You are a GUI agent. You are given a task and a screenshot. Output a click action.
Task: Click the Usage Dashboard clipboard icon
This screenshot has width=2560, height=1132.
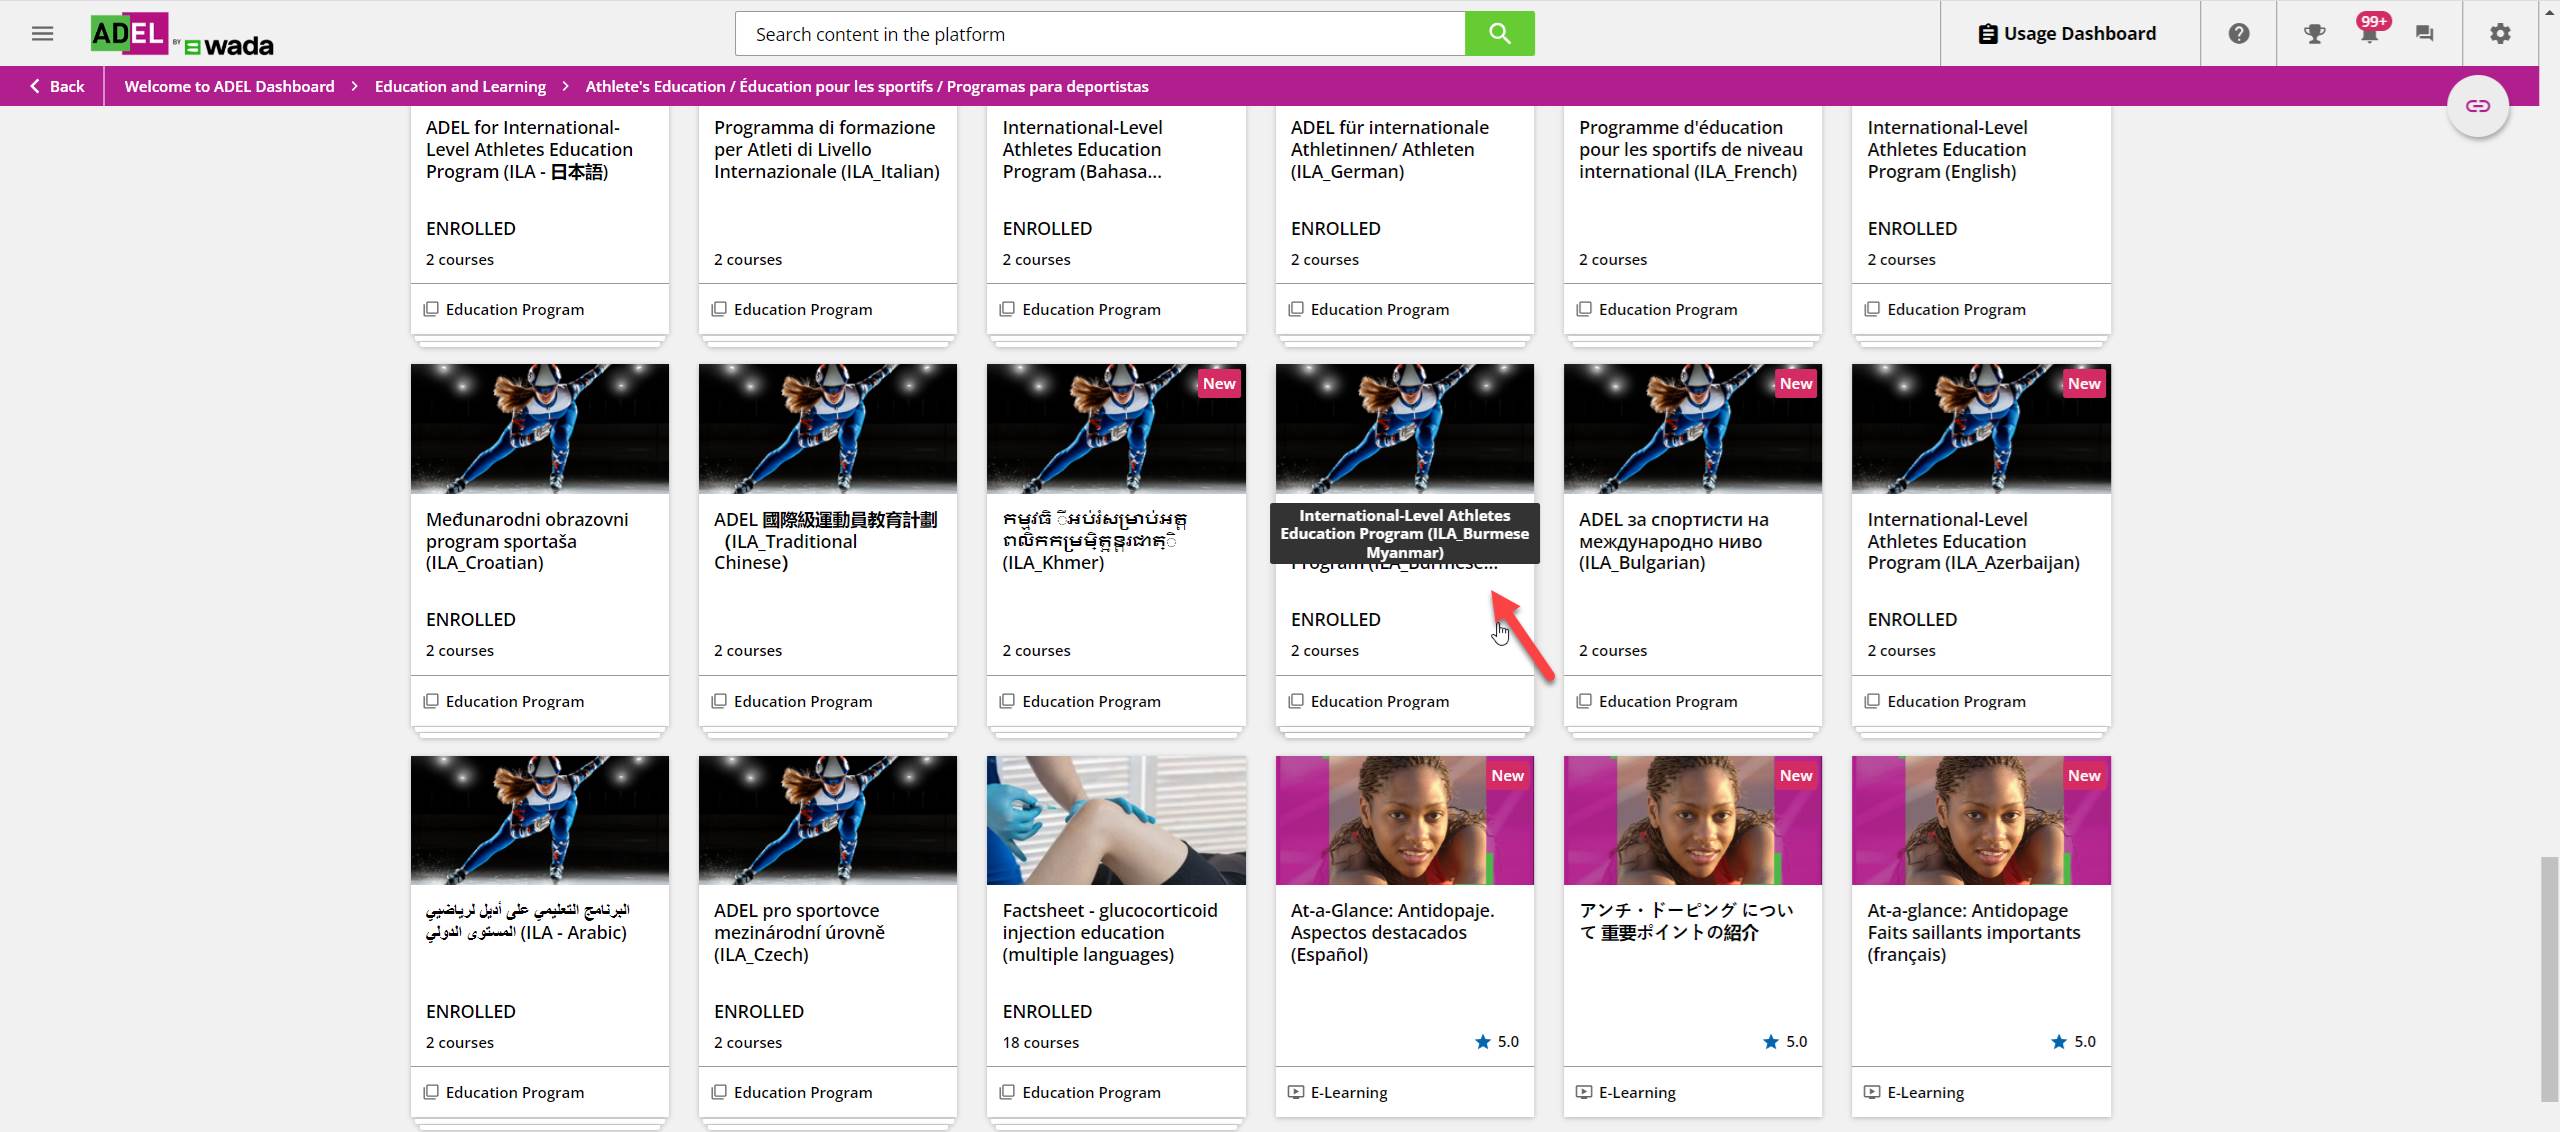point(1987,34)
